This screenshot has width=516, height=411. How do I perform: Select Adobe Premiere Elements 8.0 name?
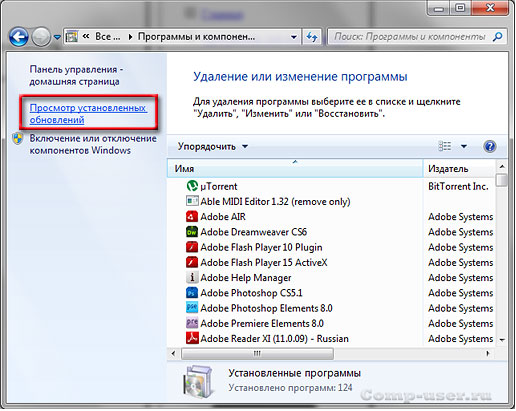tap(262, 324)
